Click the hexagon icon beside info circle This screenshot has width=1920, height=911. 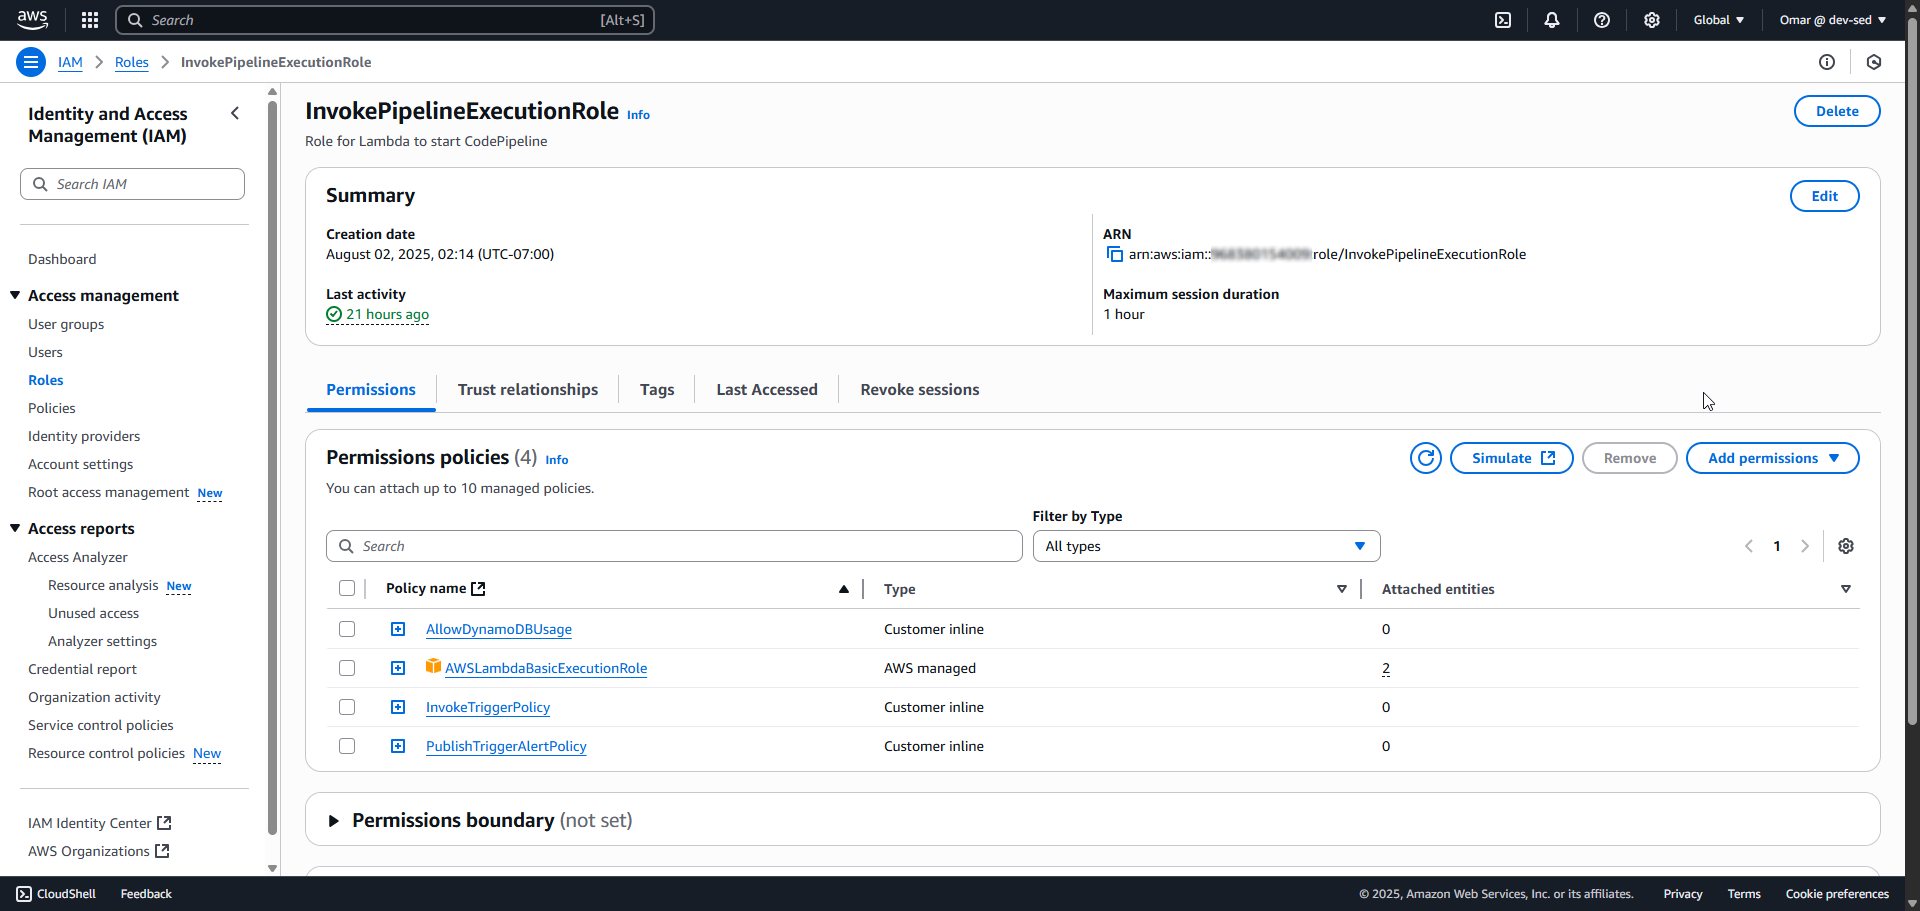[1874, 62]
